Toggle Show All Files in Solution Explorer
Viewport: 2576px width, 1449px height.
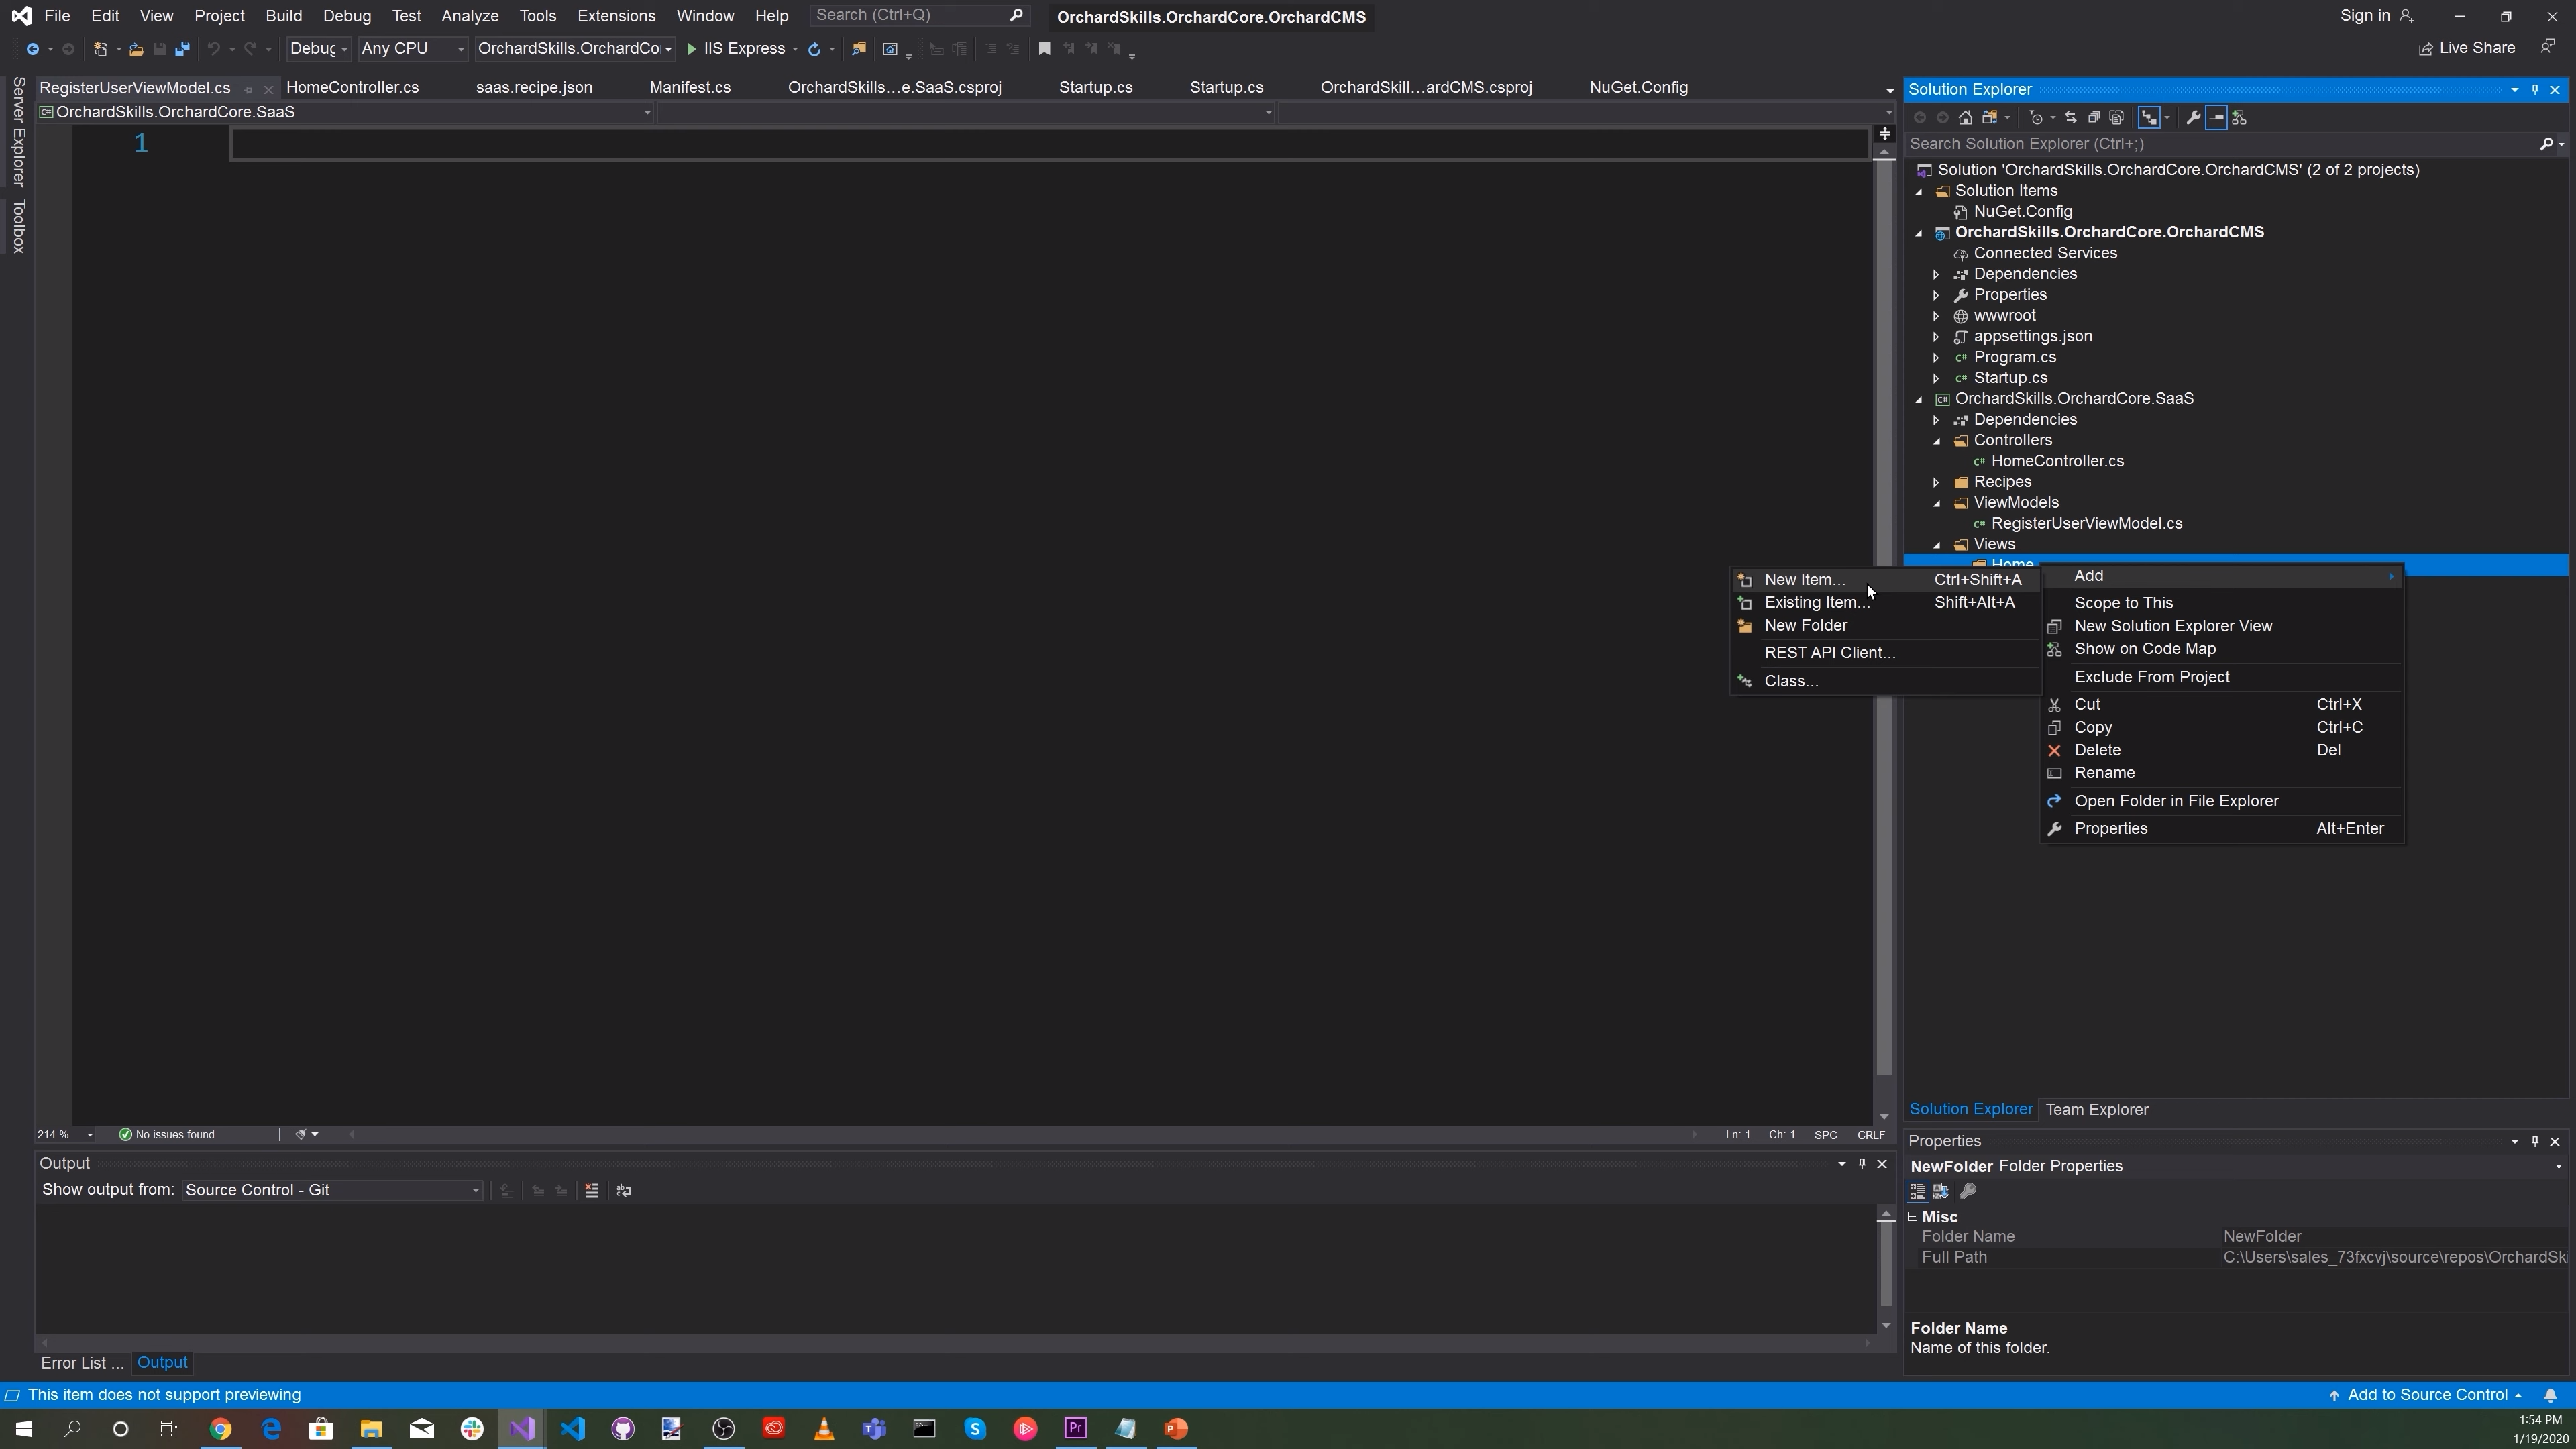tap(2116, 118)
